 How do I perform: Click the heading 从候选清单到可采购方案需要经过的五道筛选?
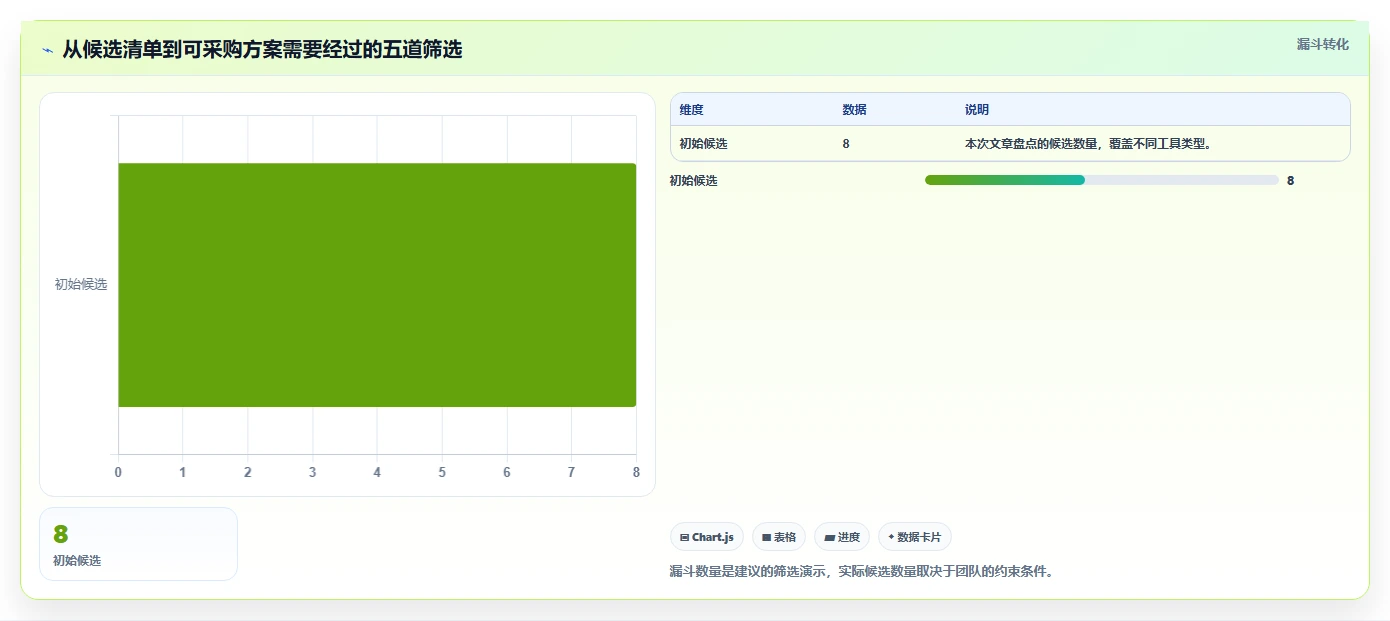tap(262, 49)
